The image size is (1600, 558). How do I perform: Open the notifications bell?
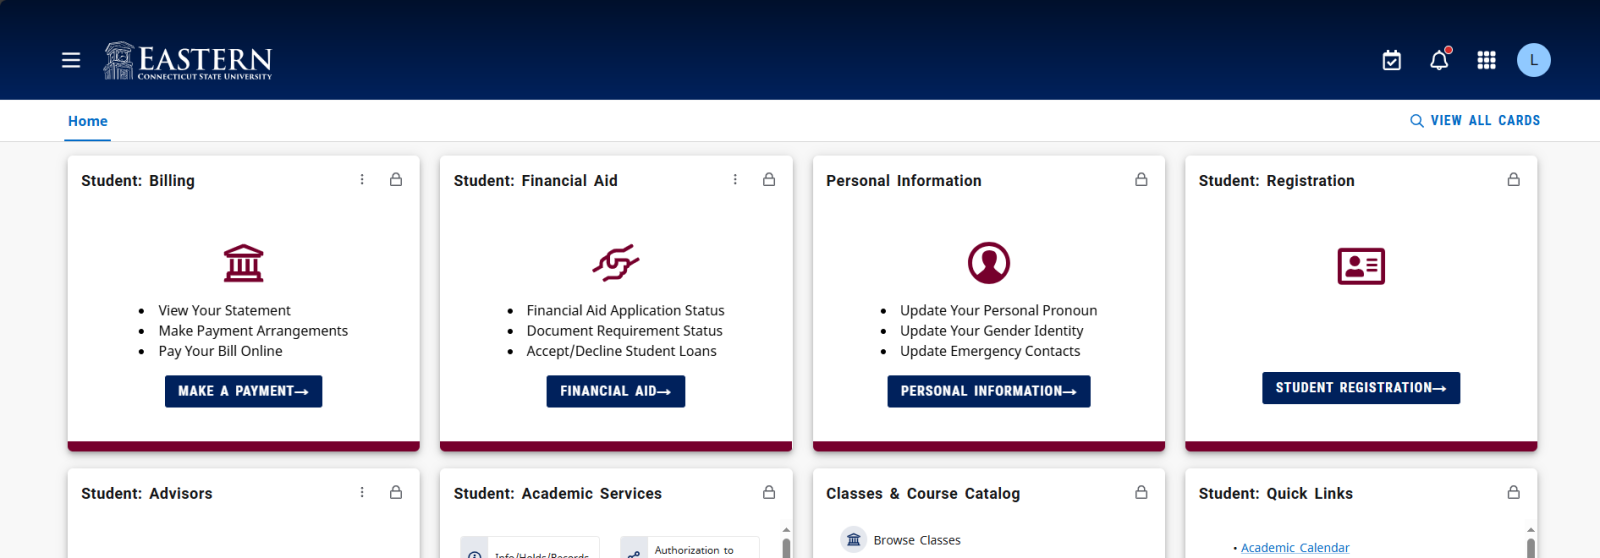(x=1439, y=60)
